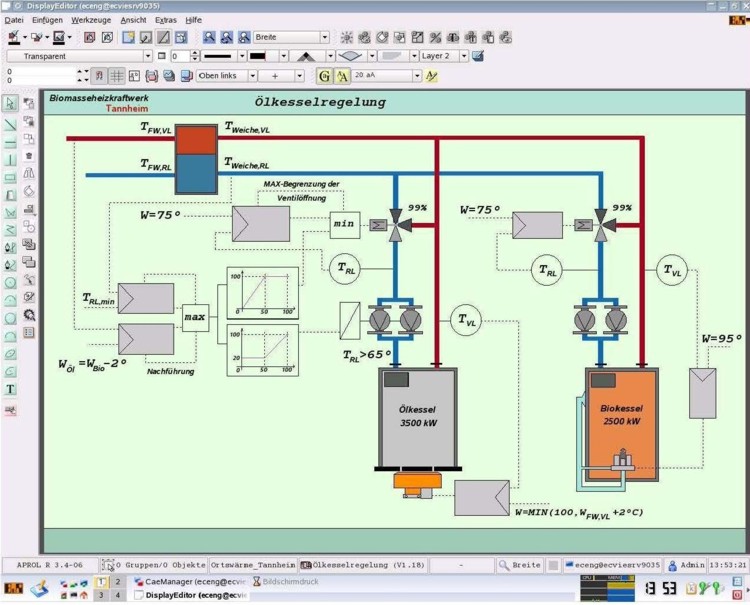Select the arrow pointer tool
The width and height of the screenshot is (750, 605).
(10, 103)
